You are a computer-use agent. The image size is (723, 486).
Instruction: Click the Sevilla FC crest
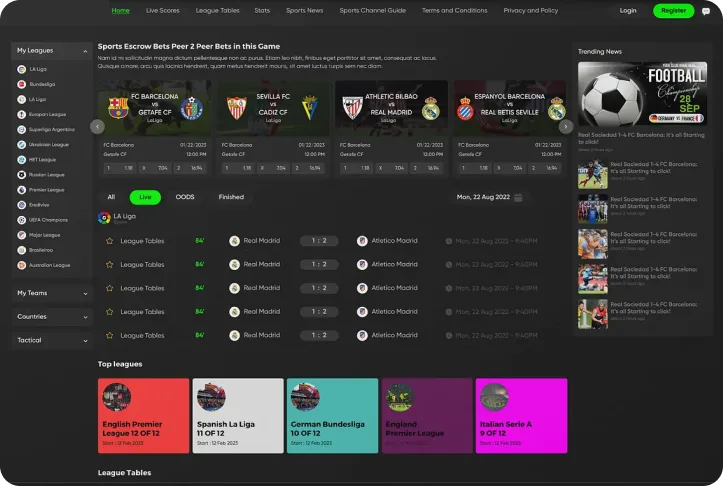(237, 108)
